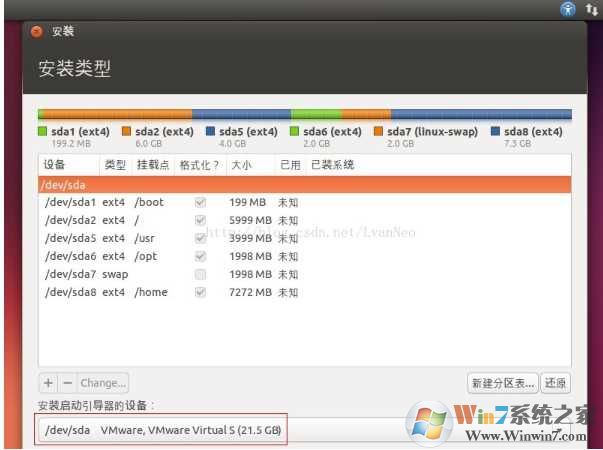Click the 199 MB size value
This screenshot has width=603, height=450.
(247, 202)
